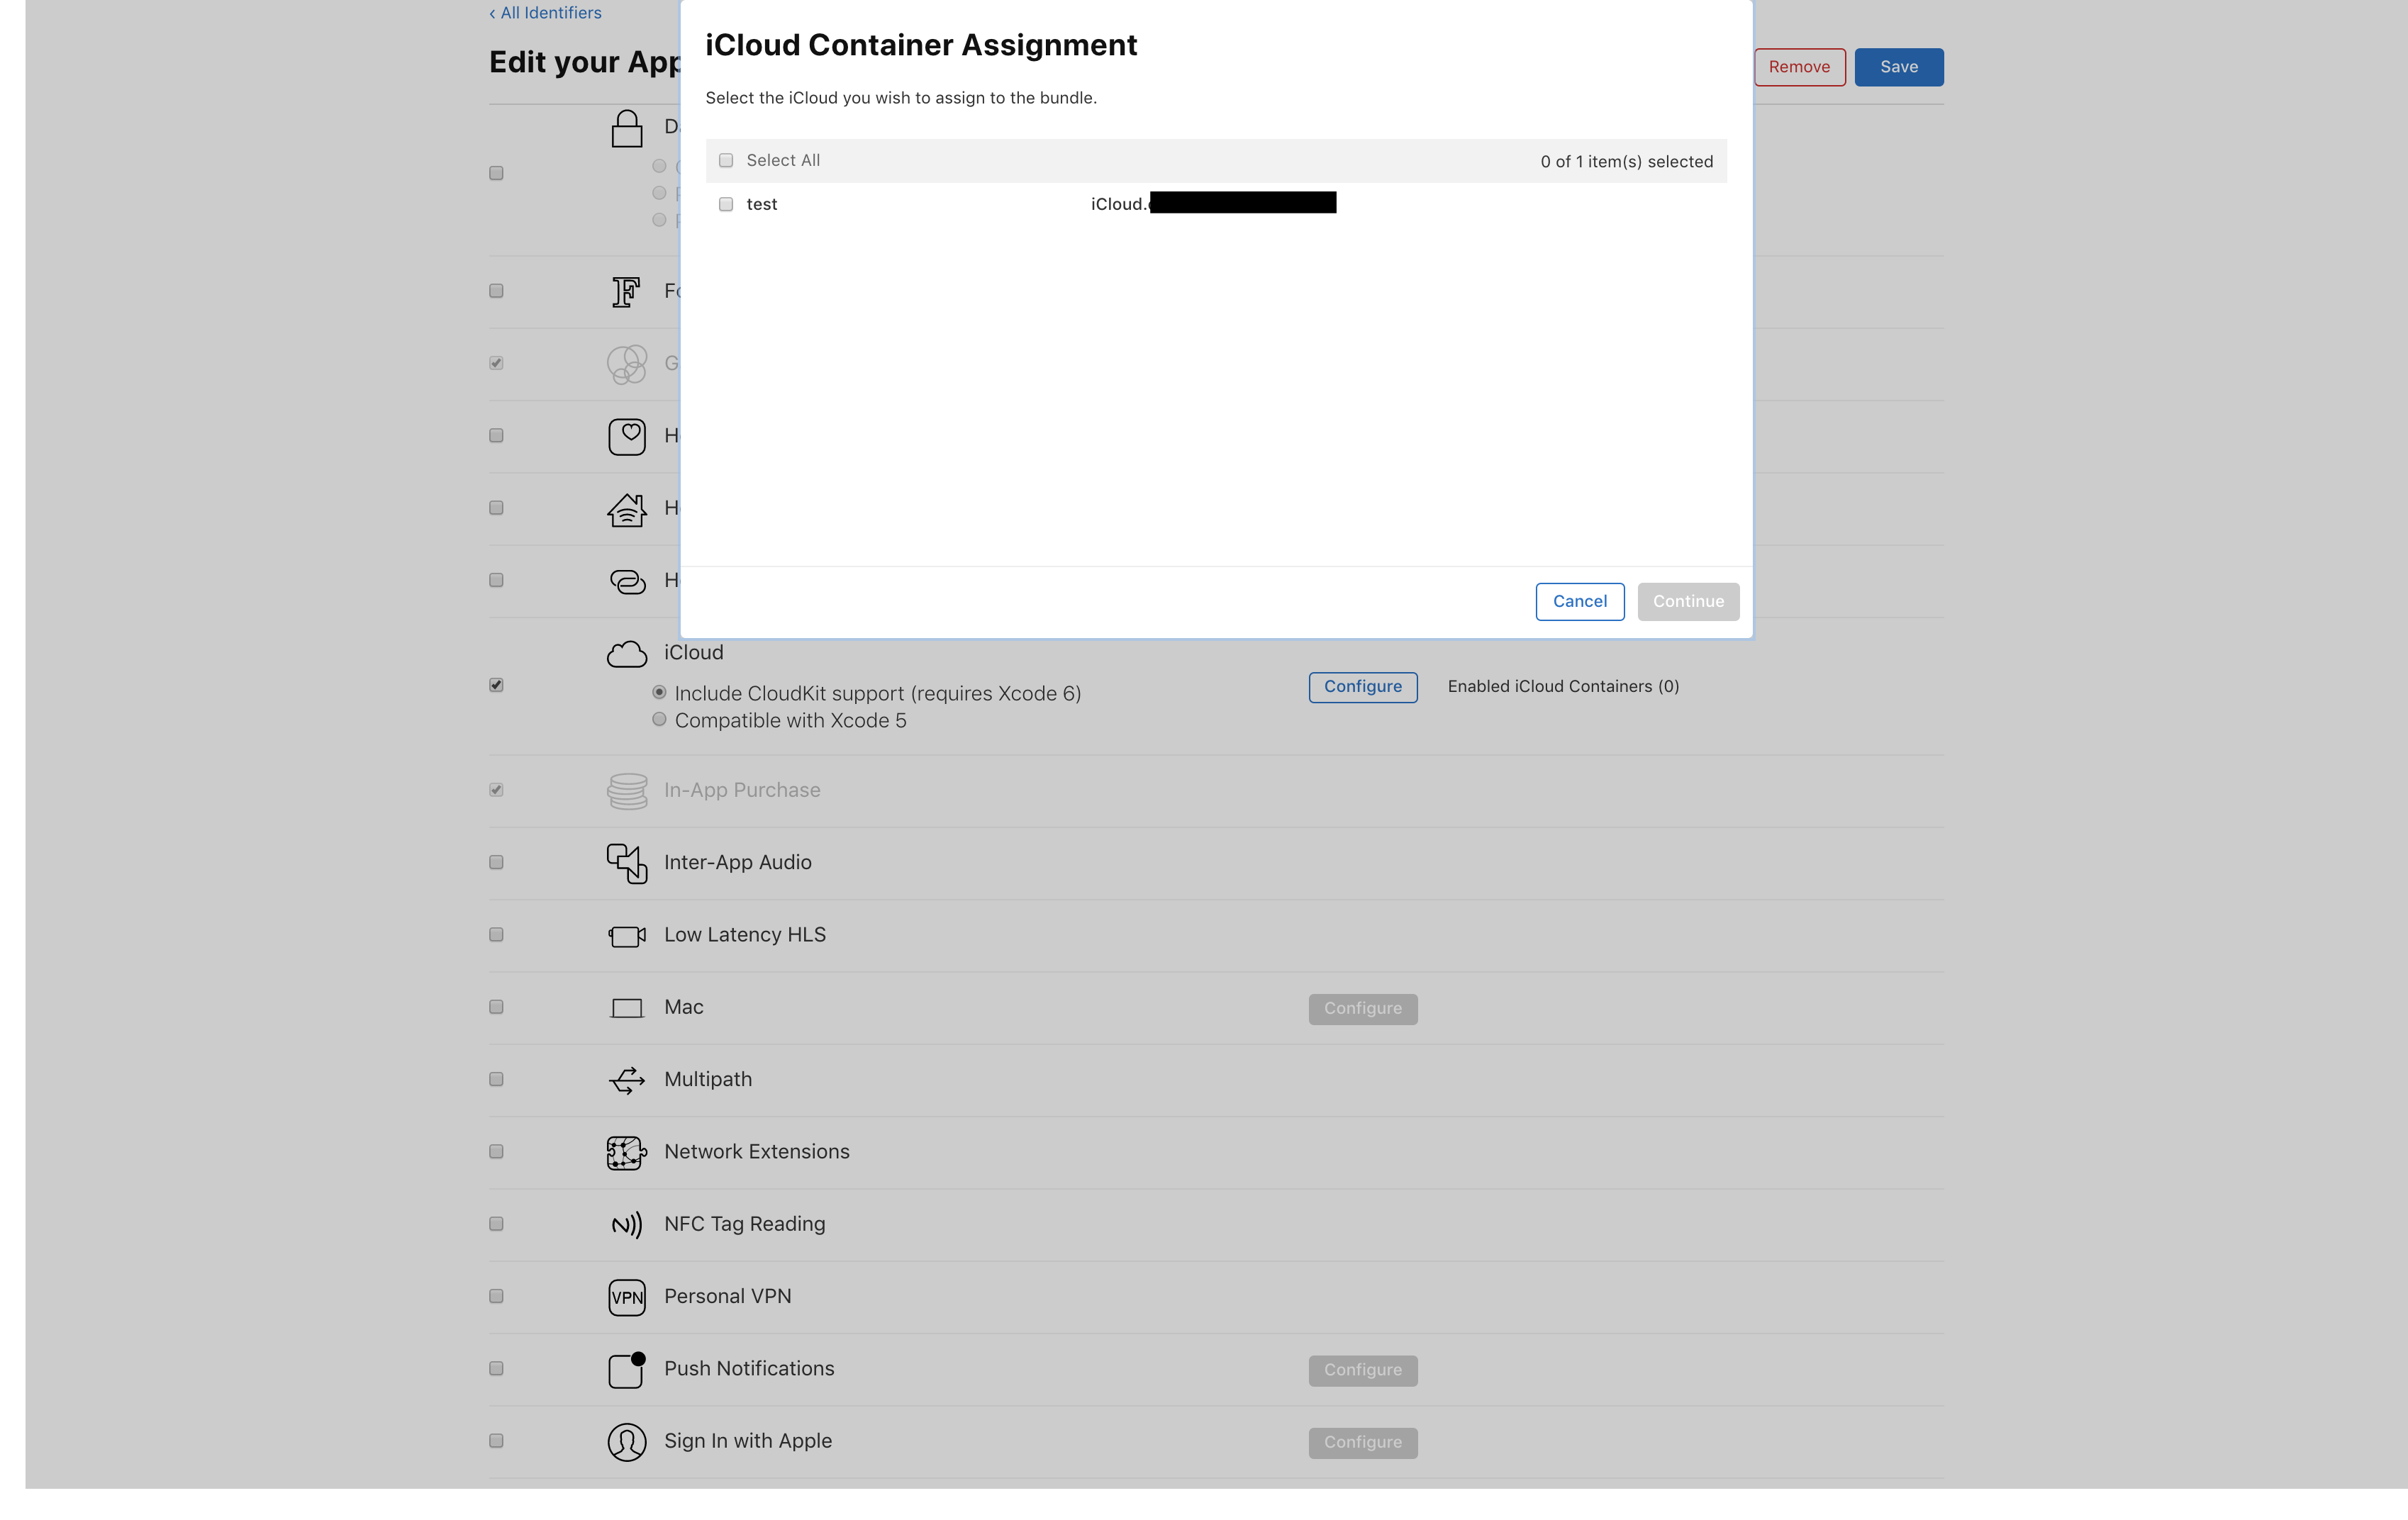Click the Game Center bubbles icon
This screenshot has height=1520, width=2408.
point(627,364)
